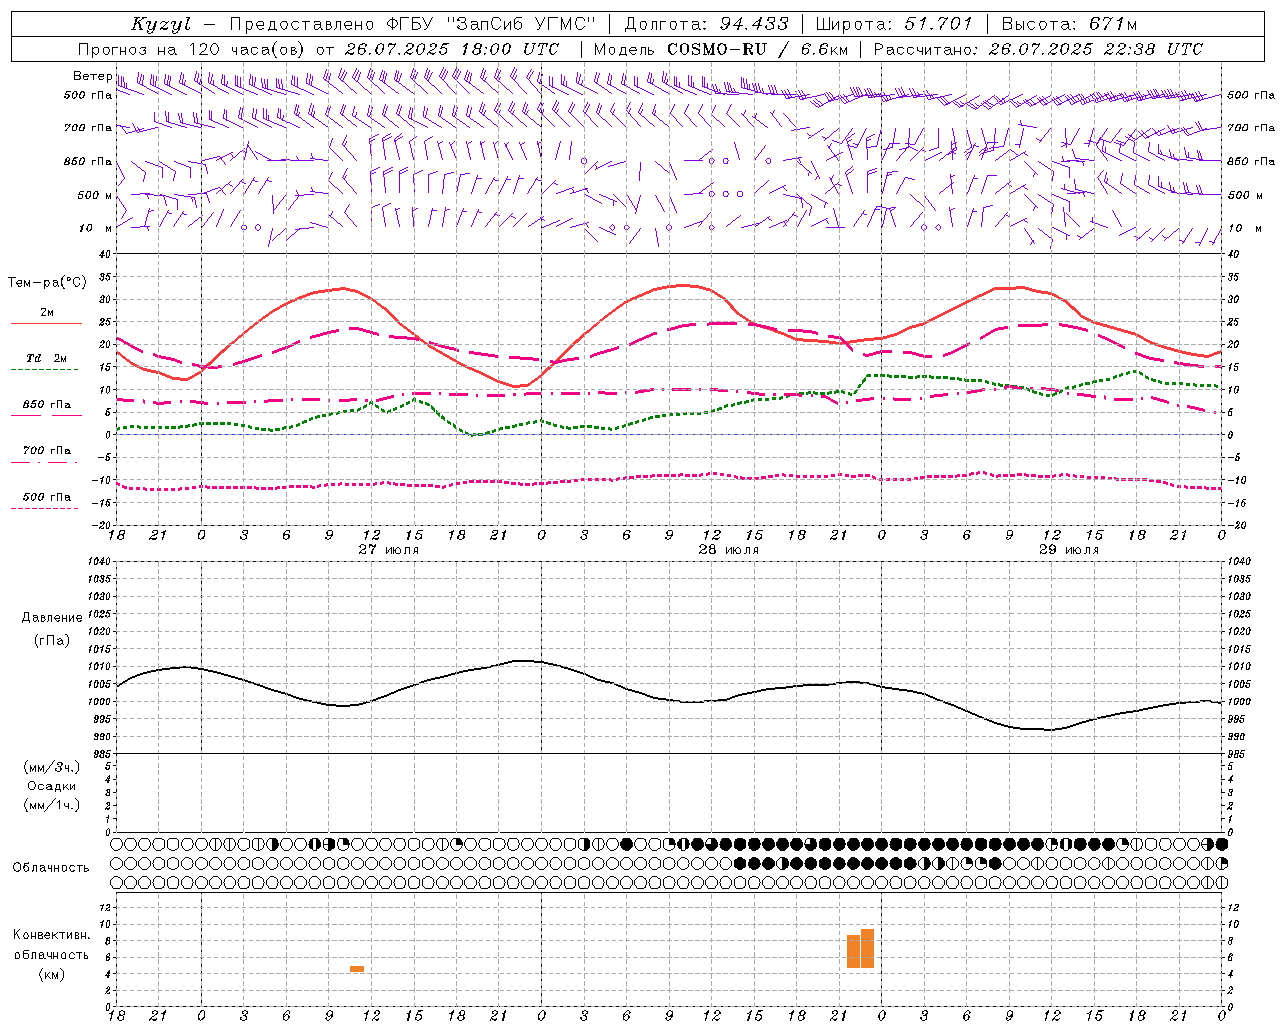Click the Высота: 671м header field
The width and height of the screenshot is (1280, 1024).
(x=1069, y=24)
